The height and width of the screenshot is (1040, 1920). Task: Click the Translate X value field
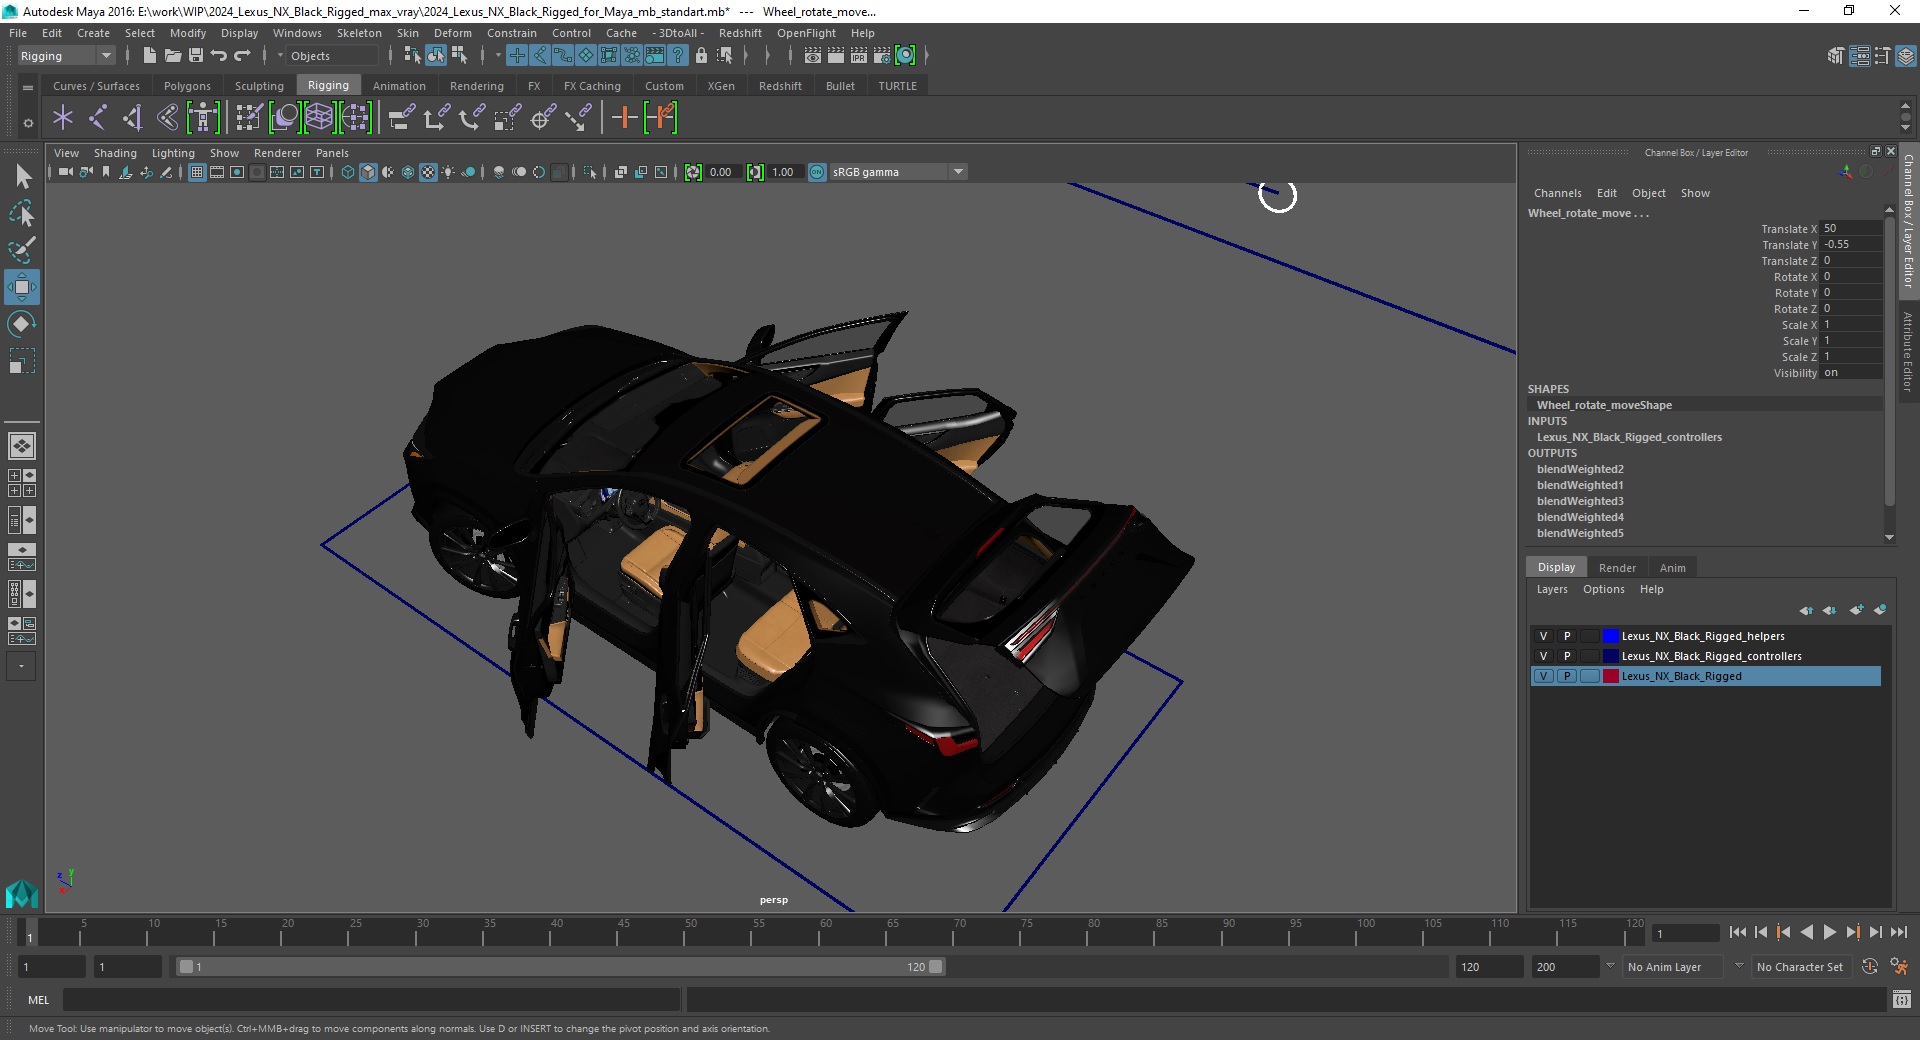tap(1851, 228)
